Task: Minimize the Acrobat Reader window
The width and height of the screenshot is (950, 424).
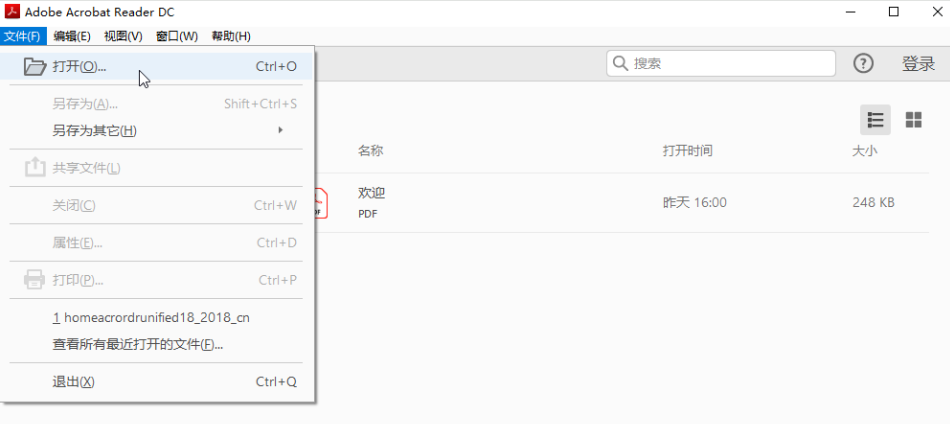Action: pos(851,12)
